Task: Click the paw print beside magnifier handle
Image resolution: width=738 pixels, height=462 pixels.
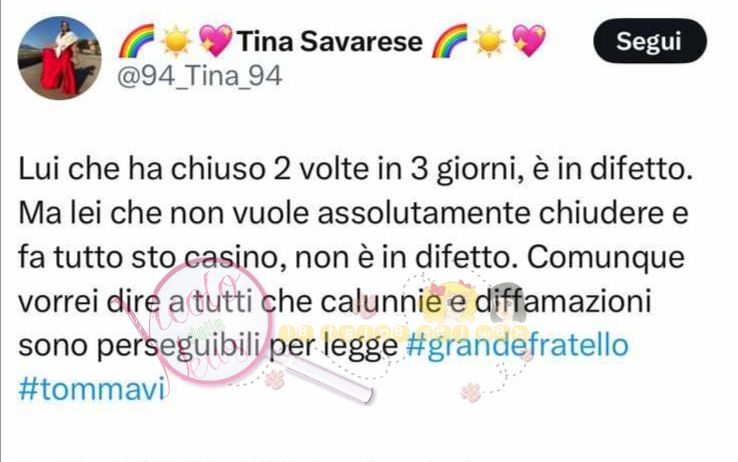Action: [x=274, y=380]
